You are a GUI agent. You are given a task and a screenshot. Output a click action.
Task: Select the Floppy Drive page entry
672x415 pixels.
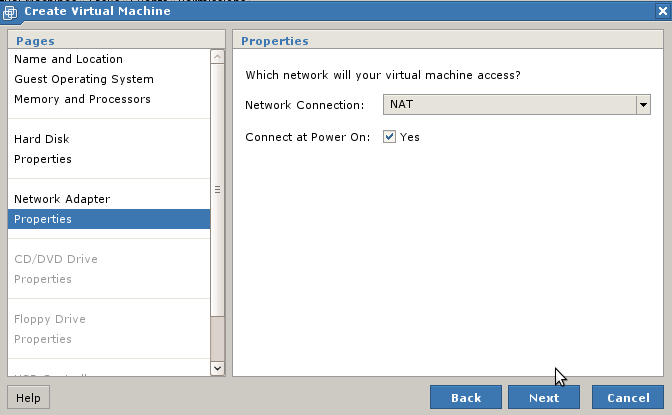(49, 319)
